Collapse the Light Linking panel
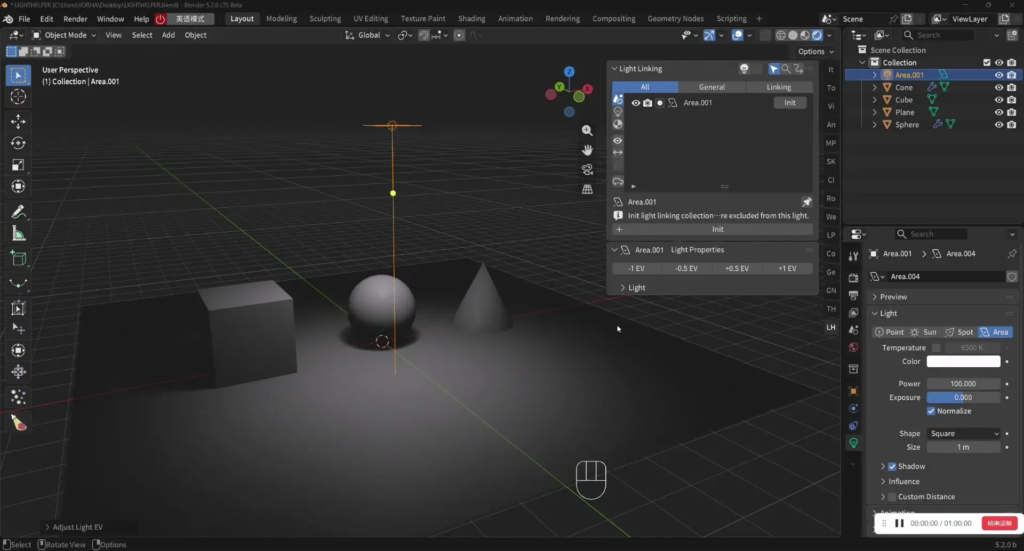This screenshot has width=1024, height=551. 615,69
